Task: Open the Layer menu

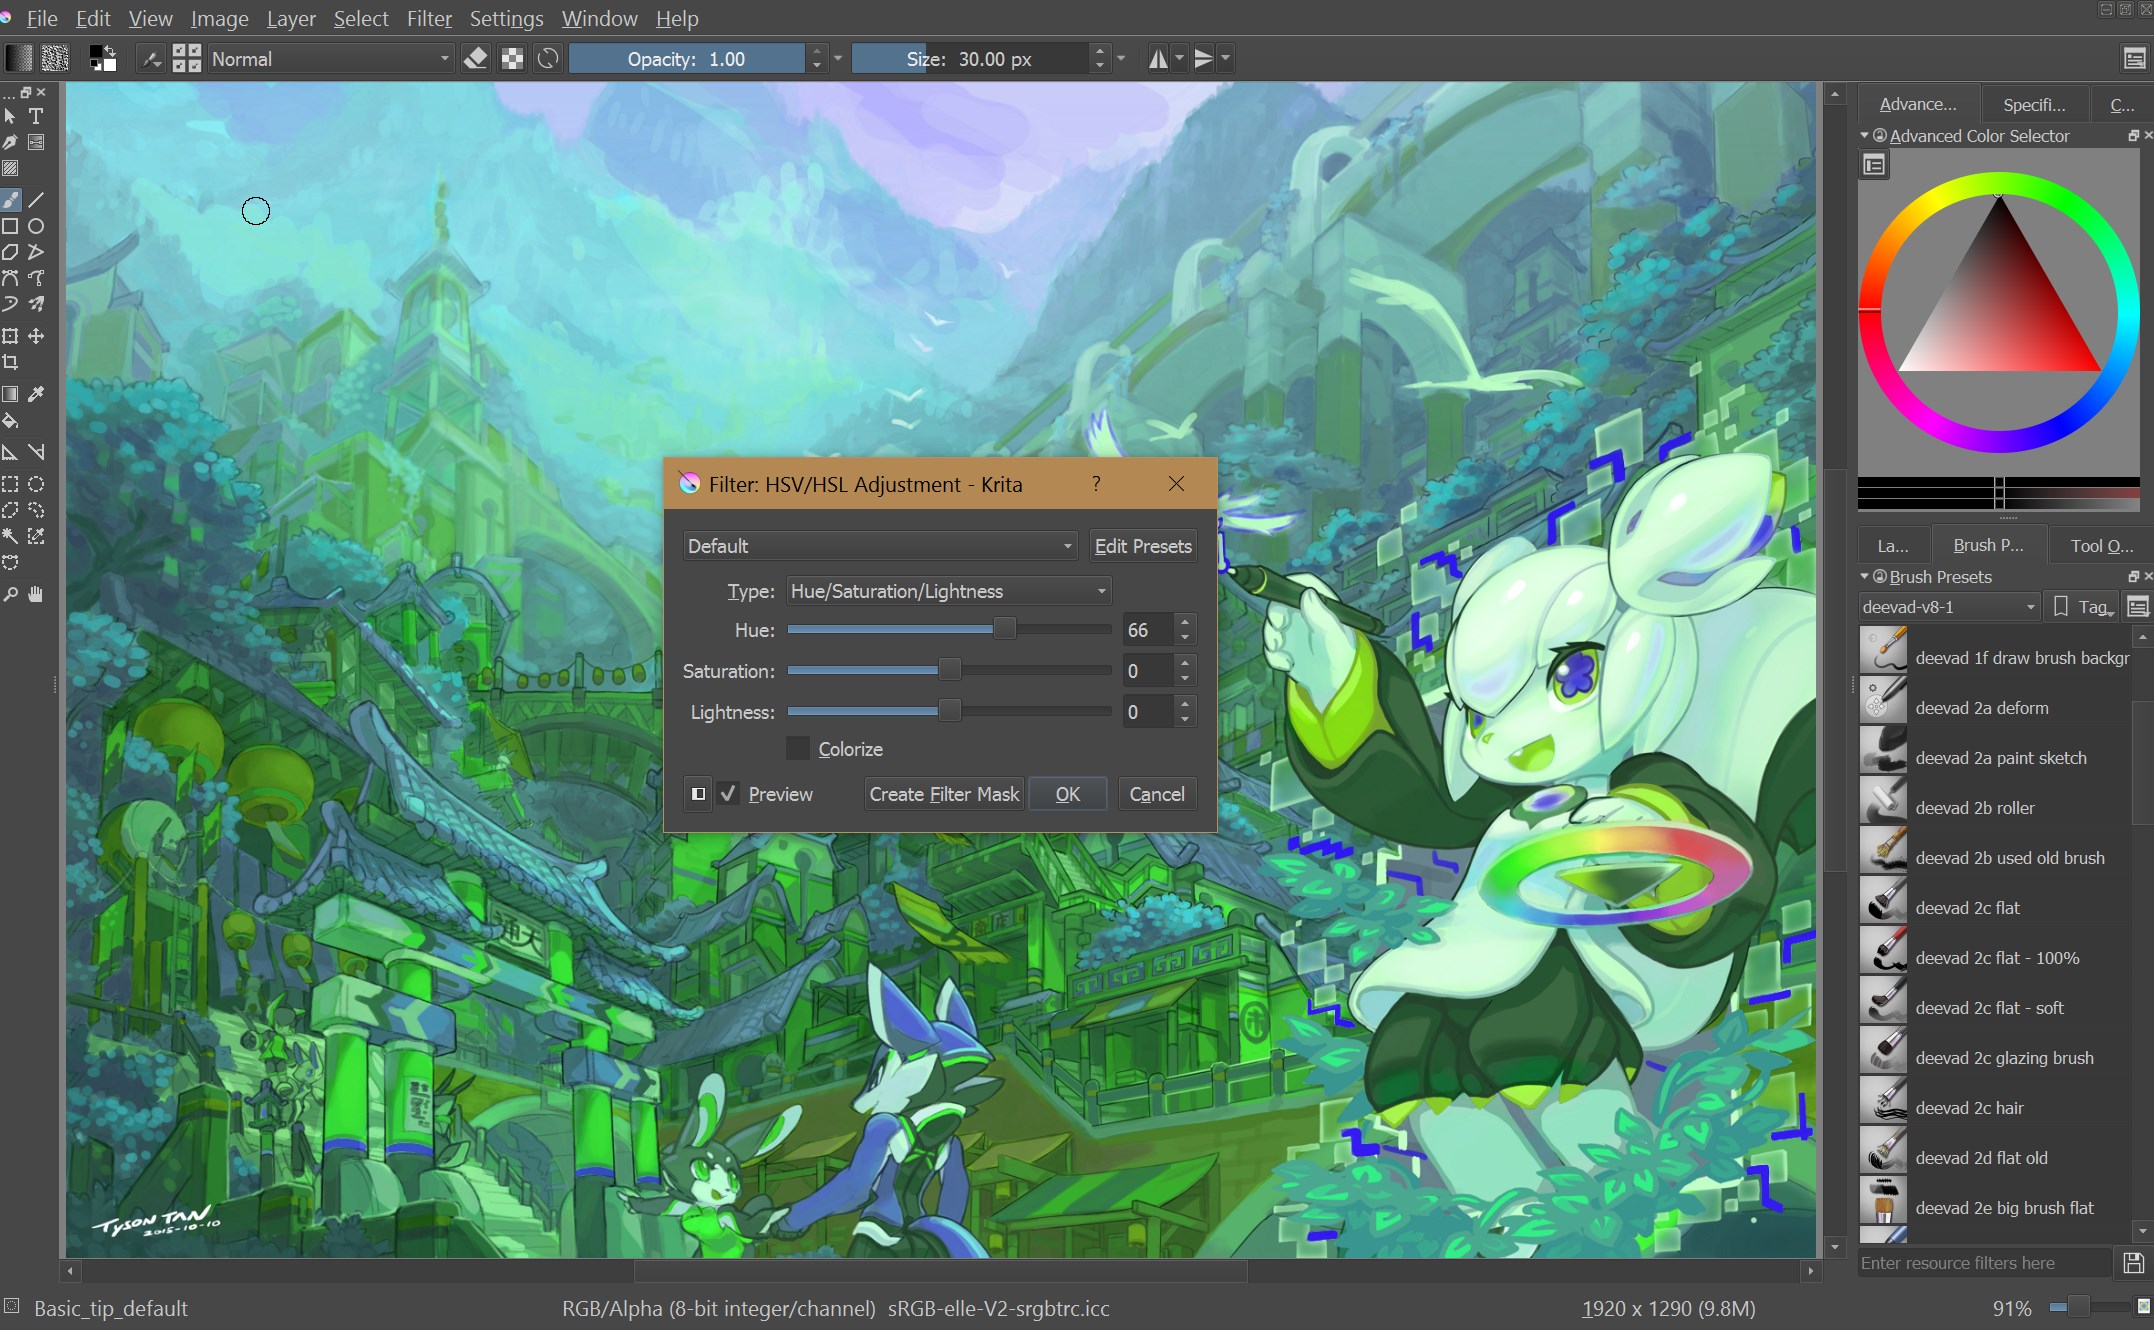Action: [291, 19]
